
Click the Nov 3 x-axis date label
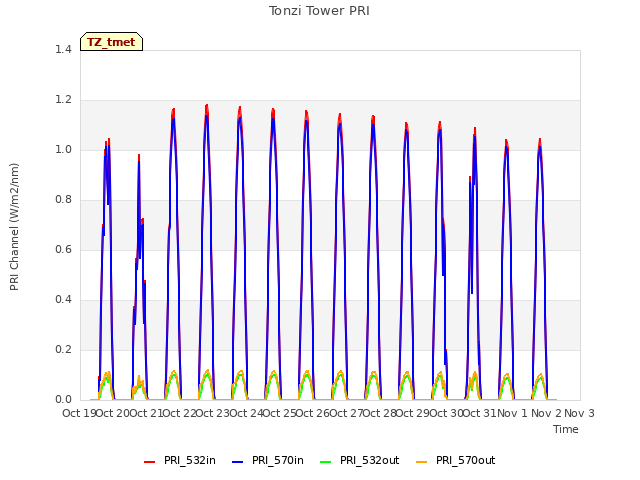tap(579, 413)
